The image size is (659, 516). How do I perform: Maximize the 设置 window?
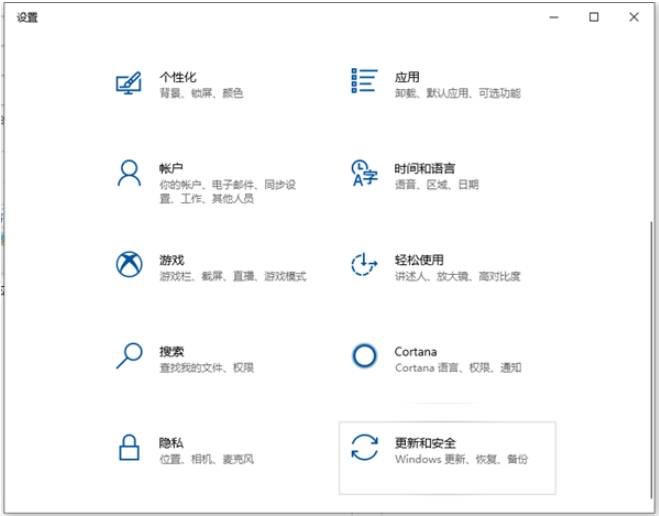(594, 17)
